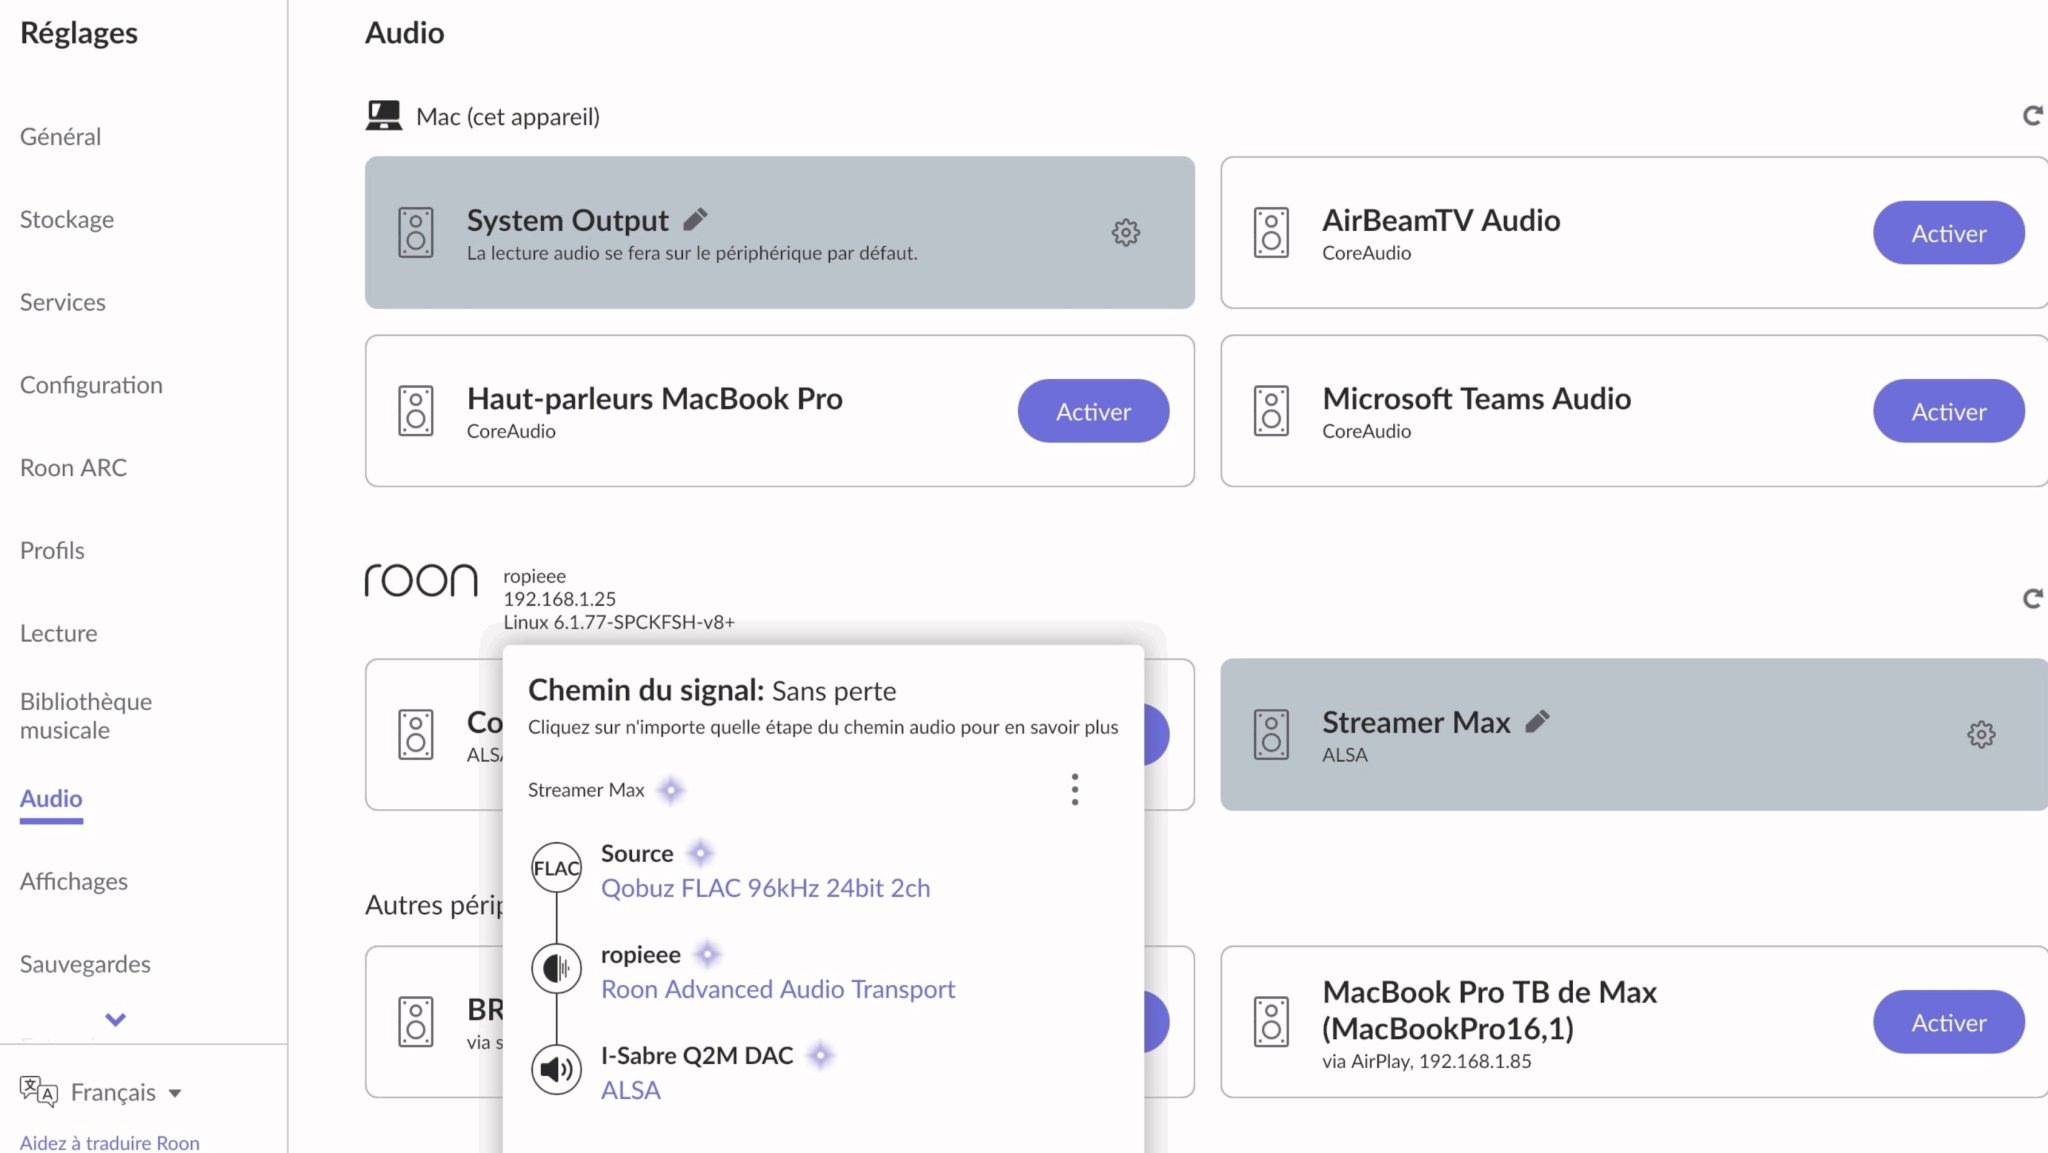Click Mac (cet appareil) label
The image size is (2048, 1153).
(508, 117)
